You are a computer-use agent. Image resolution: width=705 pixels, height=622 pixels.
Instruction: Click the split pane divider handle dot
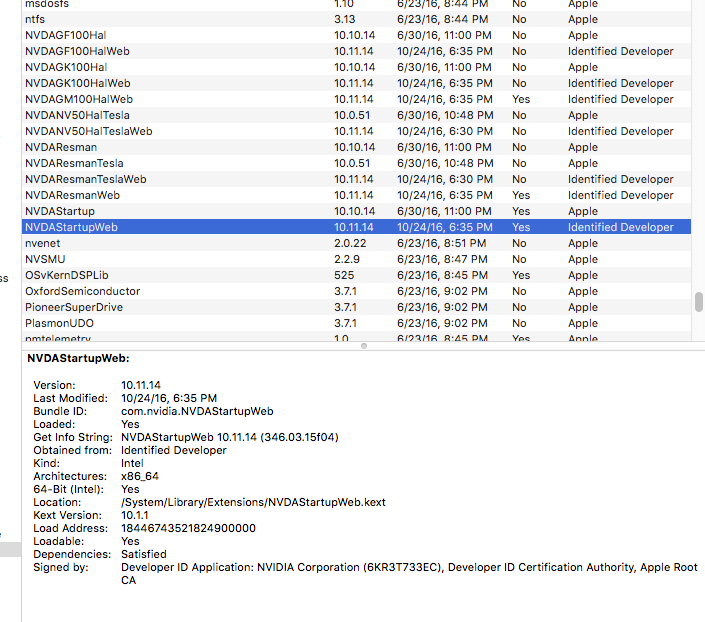point(364,346)
